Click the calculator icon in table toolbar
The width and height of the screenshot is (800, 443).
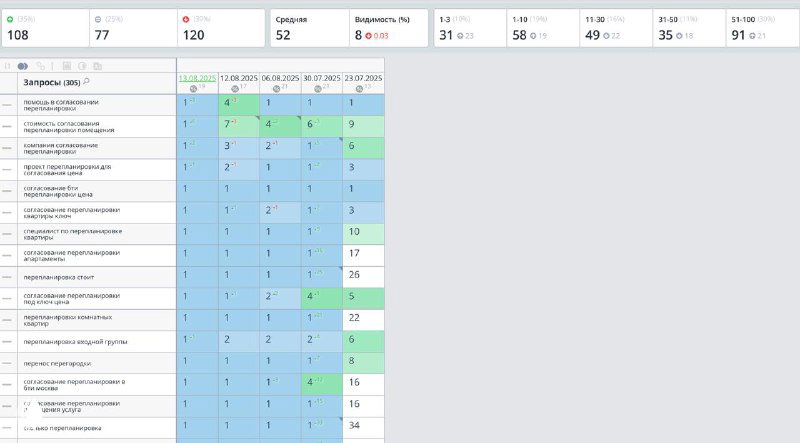[67, 66]
